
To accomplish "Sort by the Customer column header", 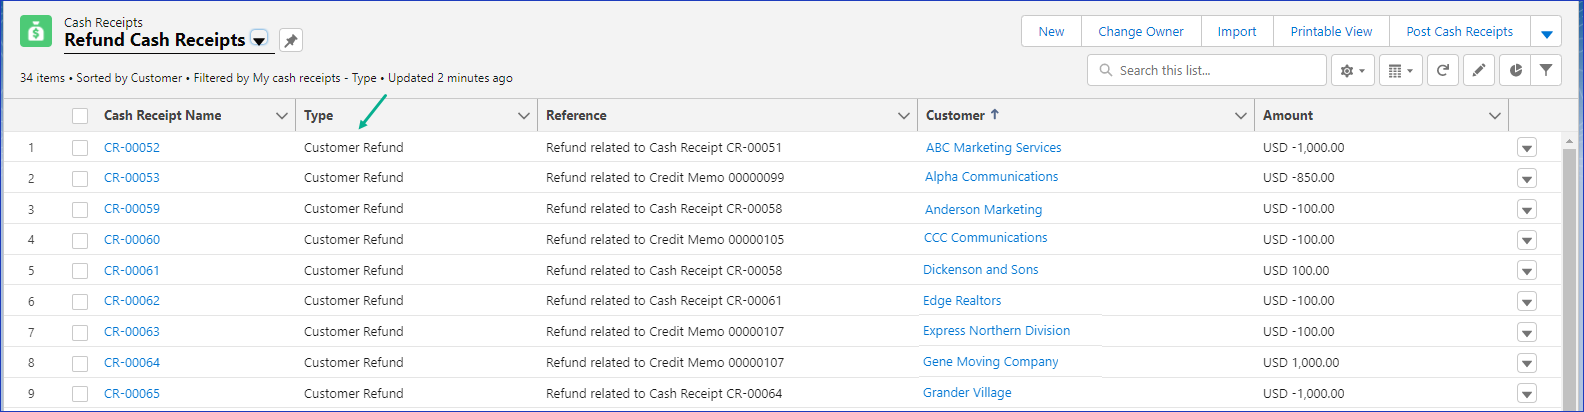I will click(956, 116).
